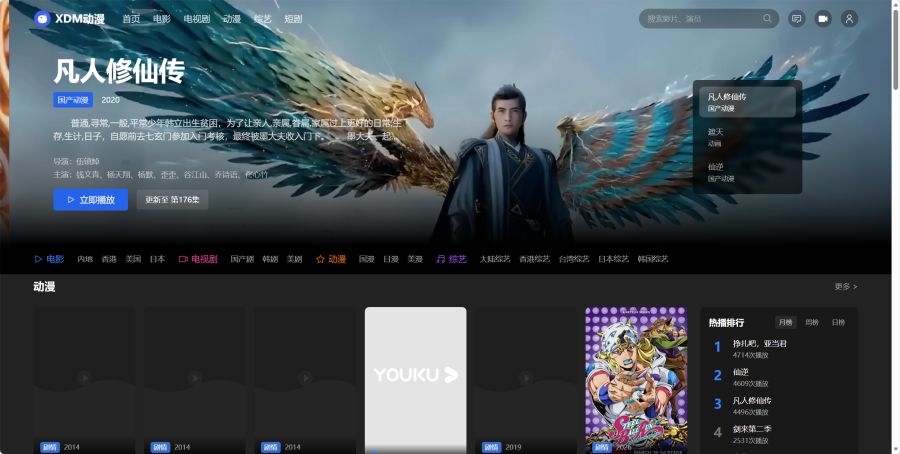Open 电视剧 in the top navigation
The height and width of the screenshot is (454, 900).
click(x=197, y=19)
